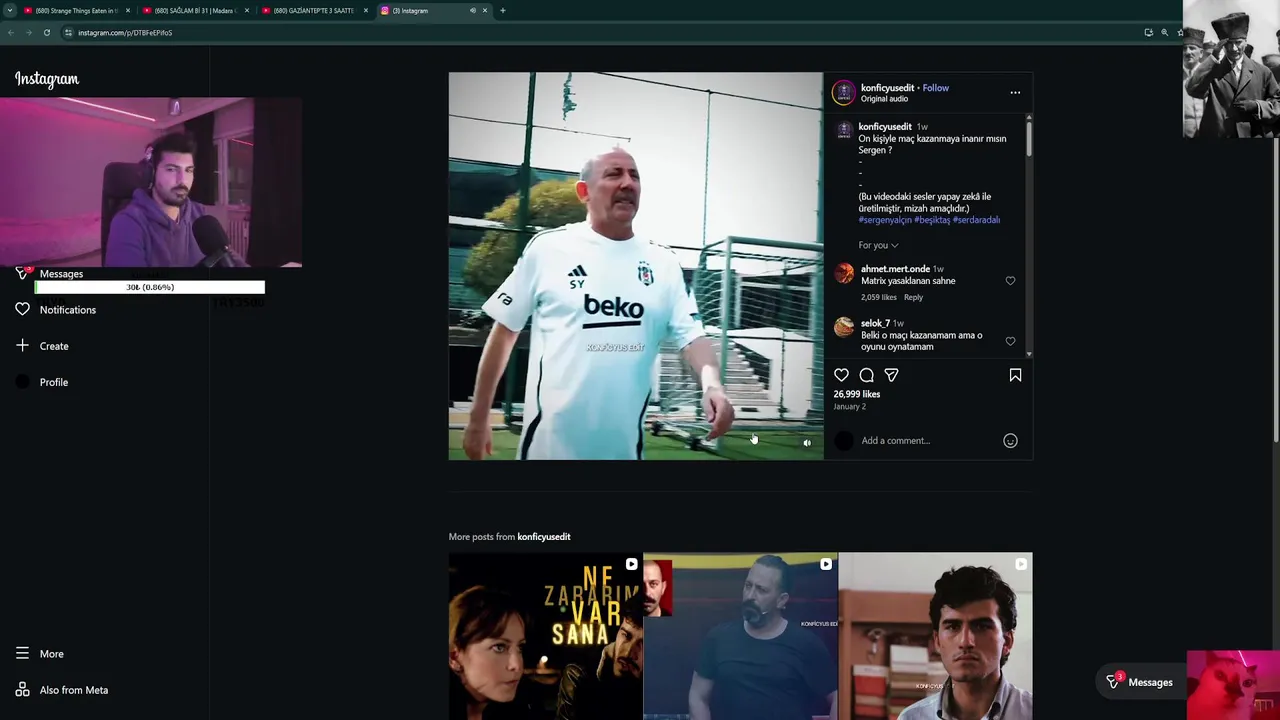
Task: Share the post via the paper plane icon
Action: (x=891, y=375)
